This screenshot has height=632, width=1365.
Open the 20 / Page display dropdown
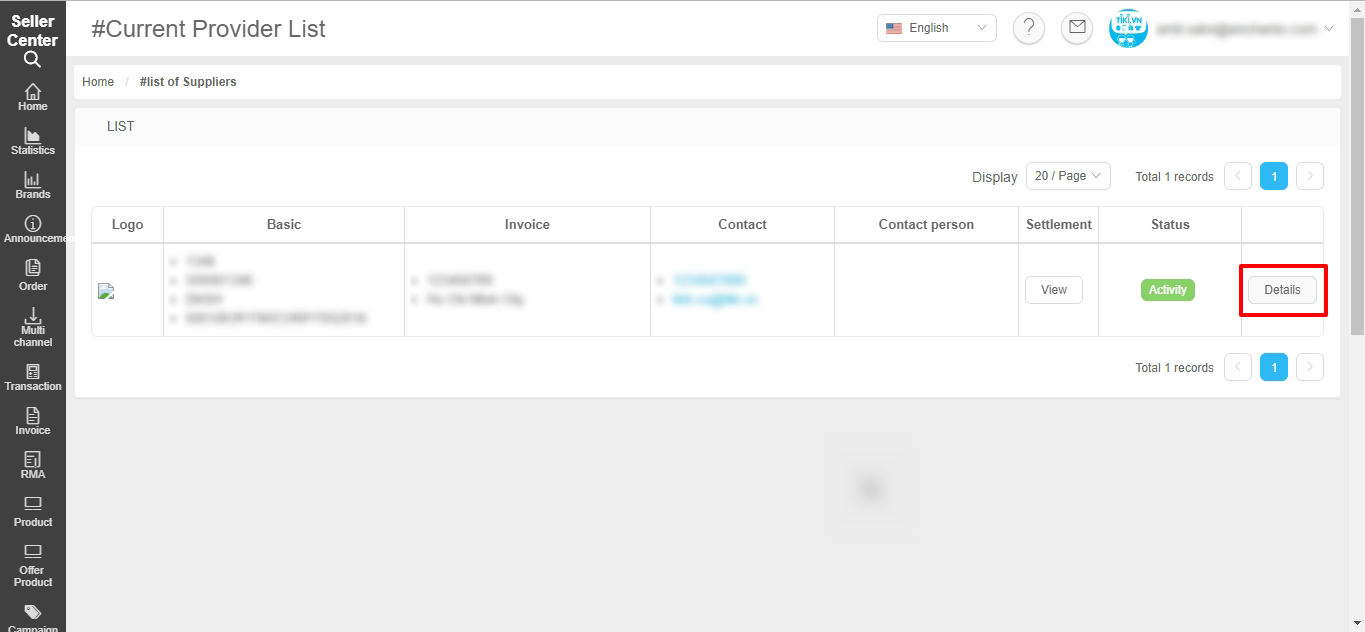[1068, 176]
